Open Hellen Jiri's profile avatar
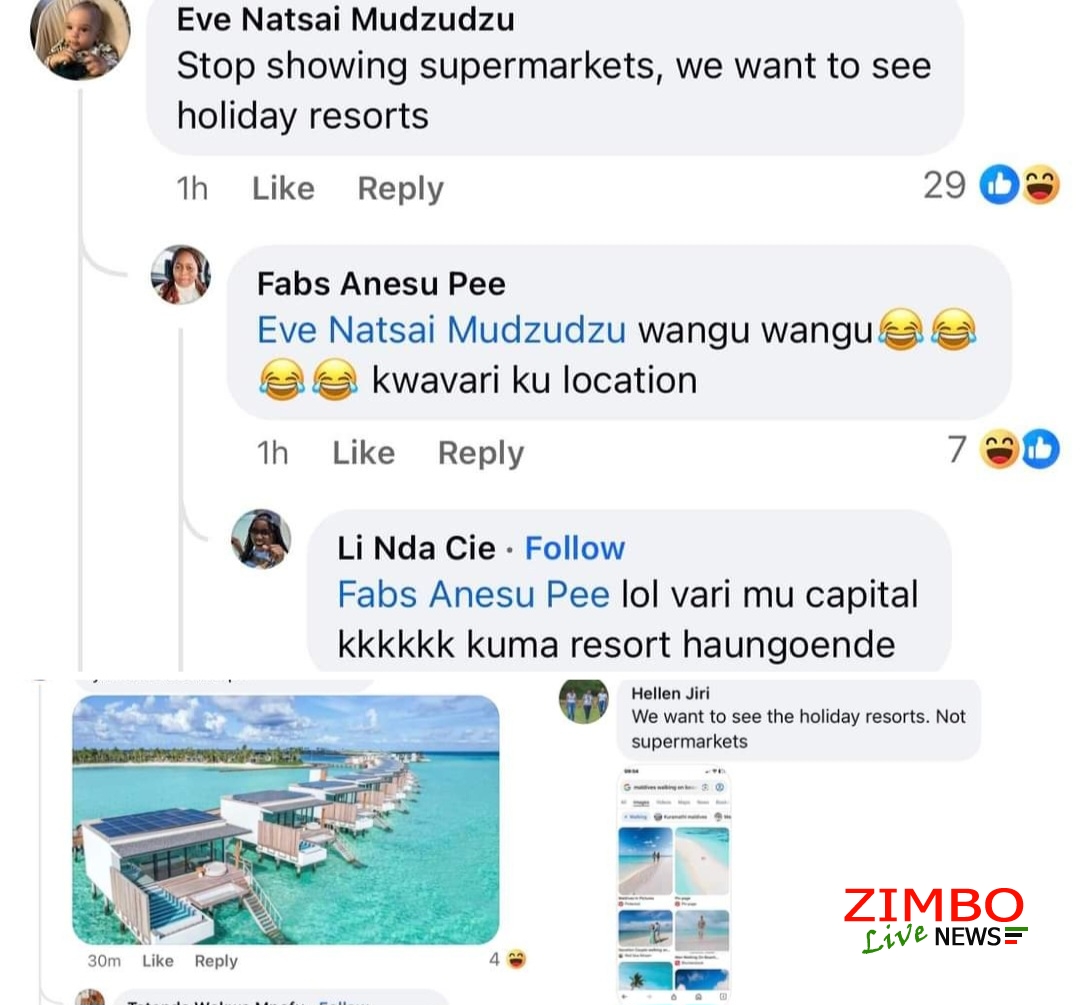Viewport: 1080px width, 1005px height. [x=583, y=701]
